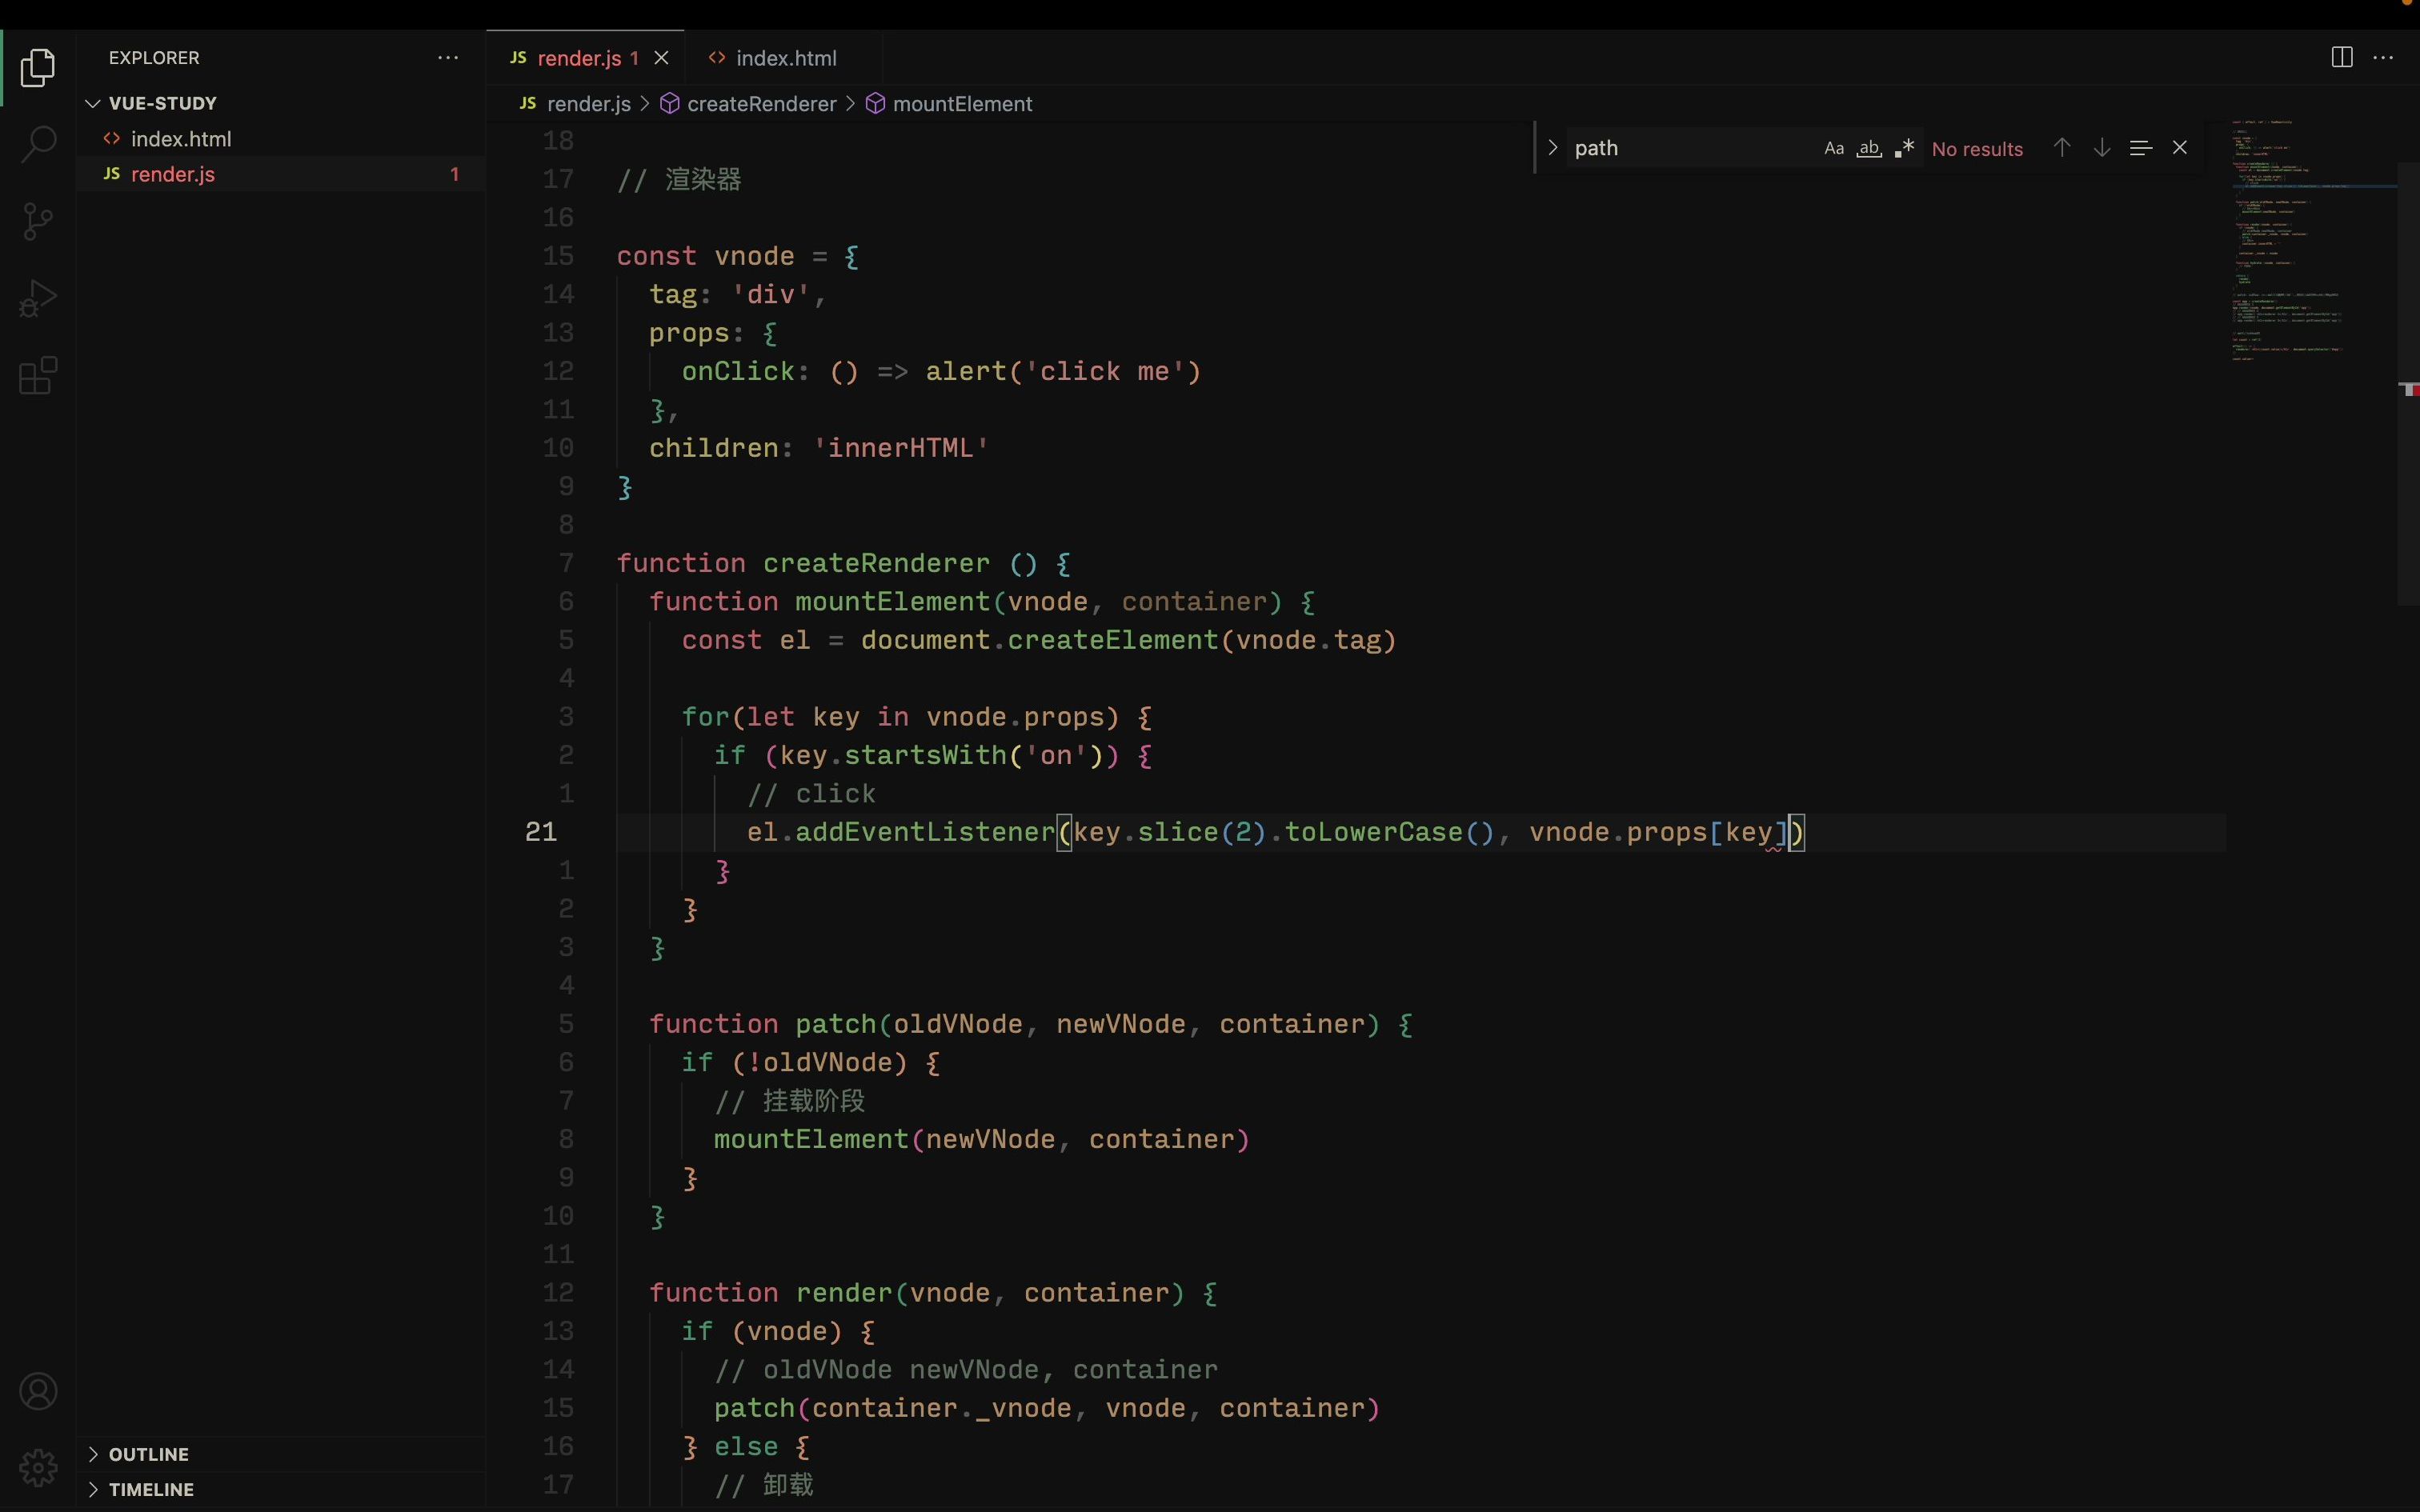Open the Source Control view

38,221
